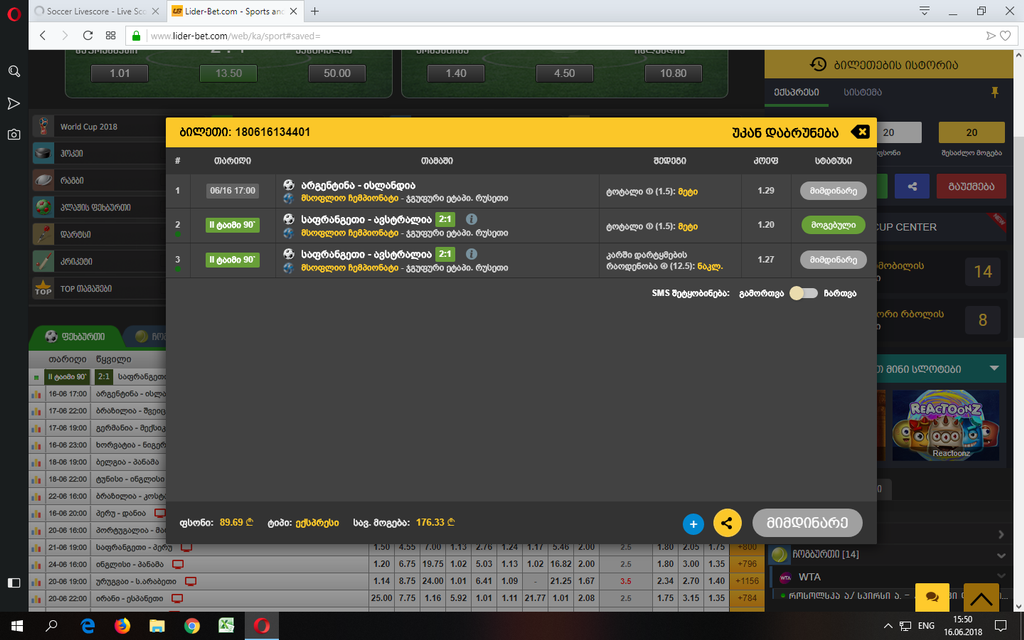Screen dimensions: 1024x640
Task: Show hidden tray icons with the chevron
Action: 888,626
